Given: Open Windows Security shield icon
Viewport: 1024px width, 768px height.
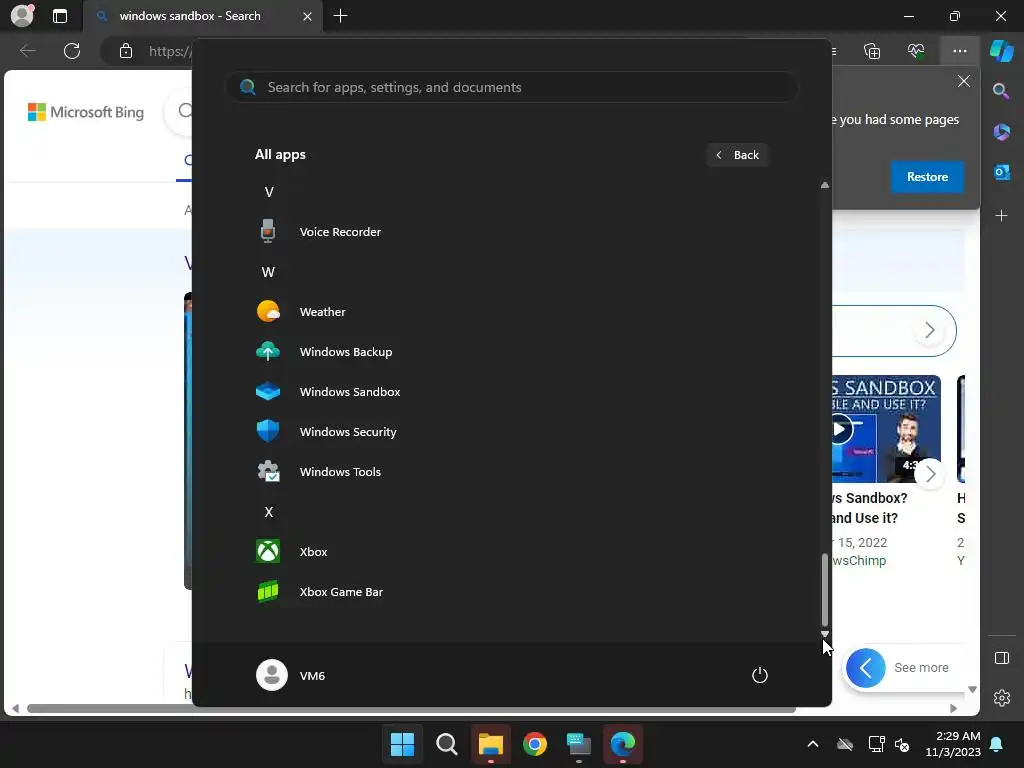Looking at the screenshot, I should point(268,431).
